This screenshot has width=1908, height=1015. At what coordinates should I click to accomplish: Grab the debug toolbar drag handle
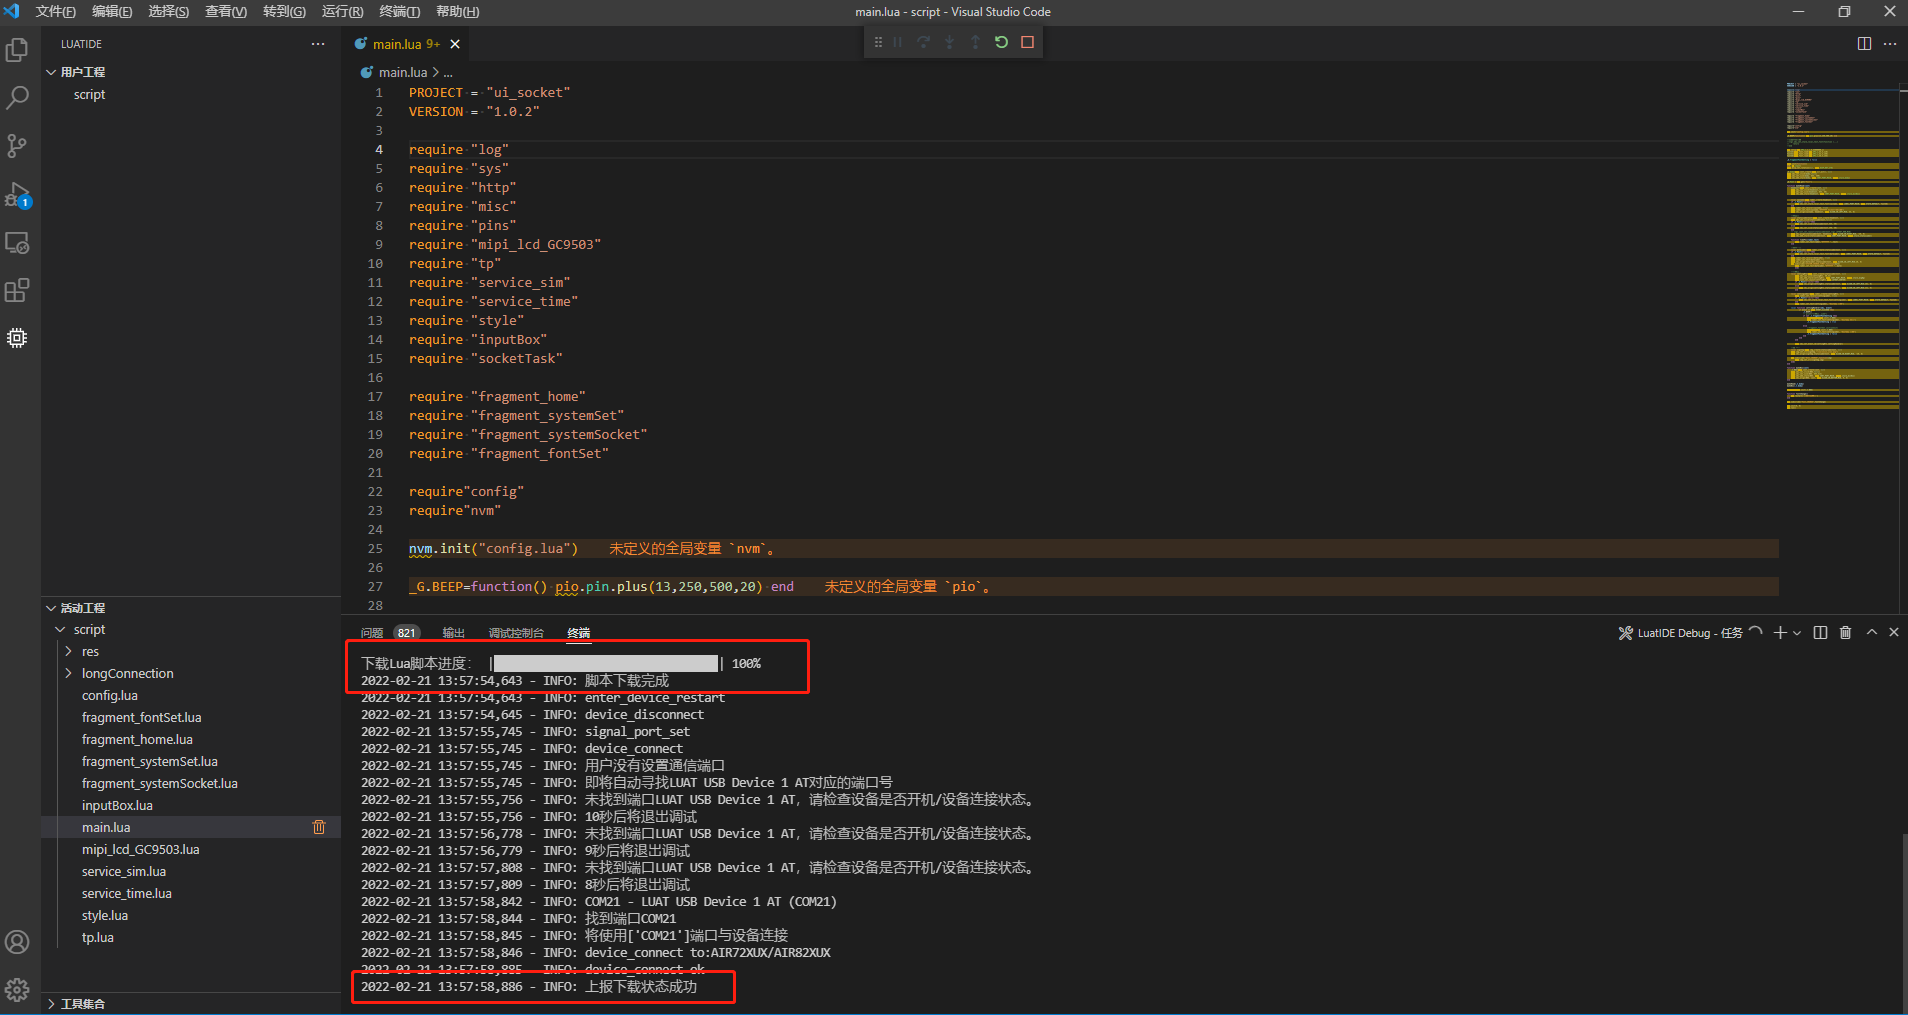point(878,42)
